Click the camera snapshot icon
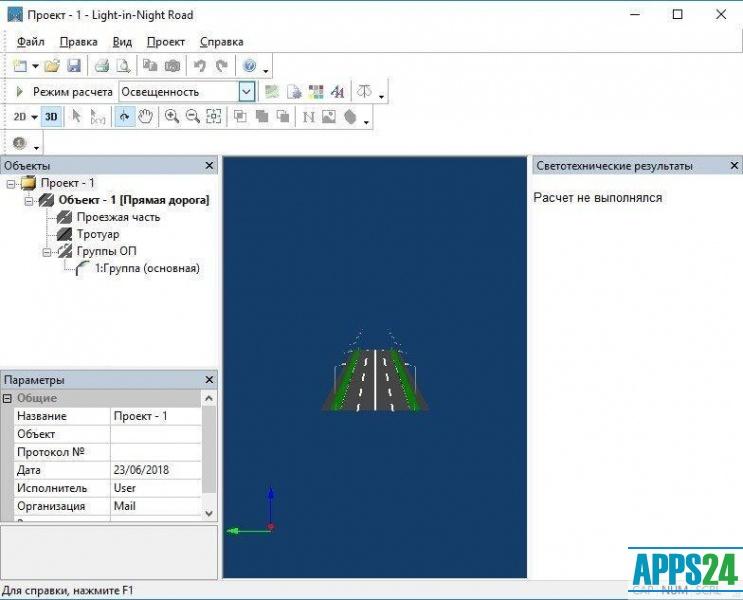The width and height of the screenshot is (743, 600). (172, 65)
